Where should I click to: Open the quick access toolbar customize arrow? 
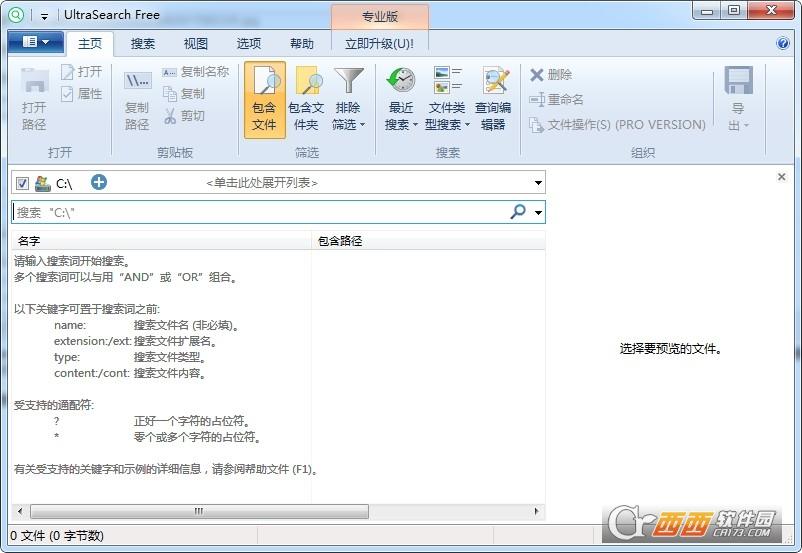pos(44,16)
